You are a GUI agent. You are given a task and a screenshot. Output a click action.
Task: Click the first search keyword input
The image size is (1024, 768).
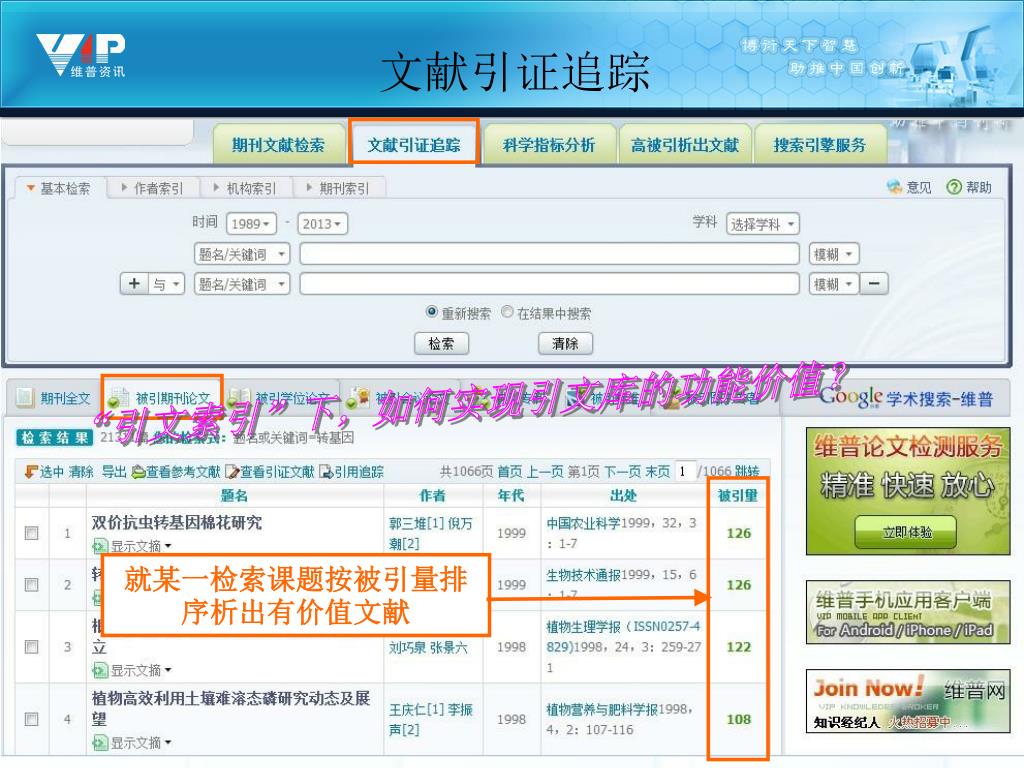[x=549, y=253]
